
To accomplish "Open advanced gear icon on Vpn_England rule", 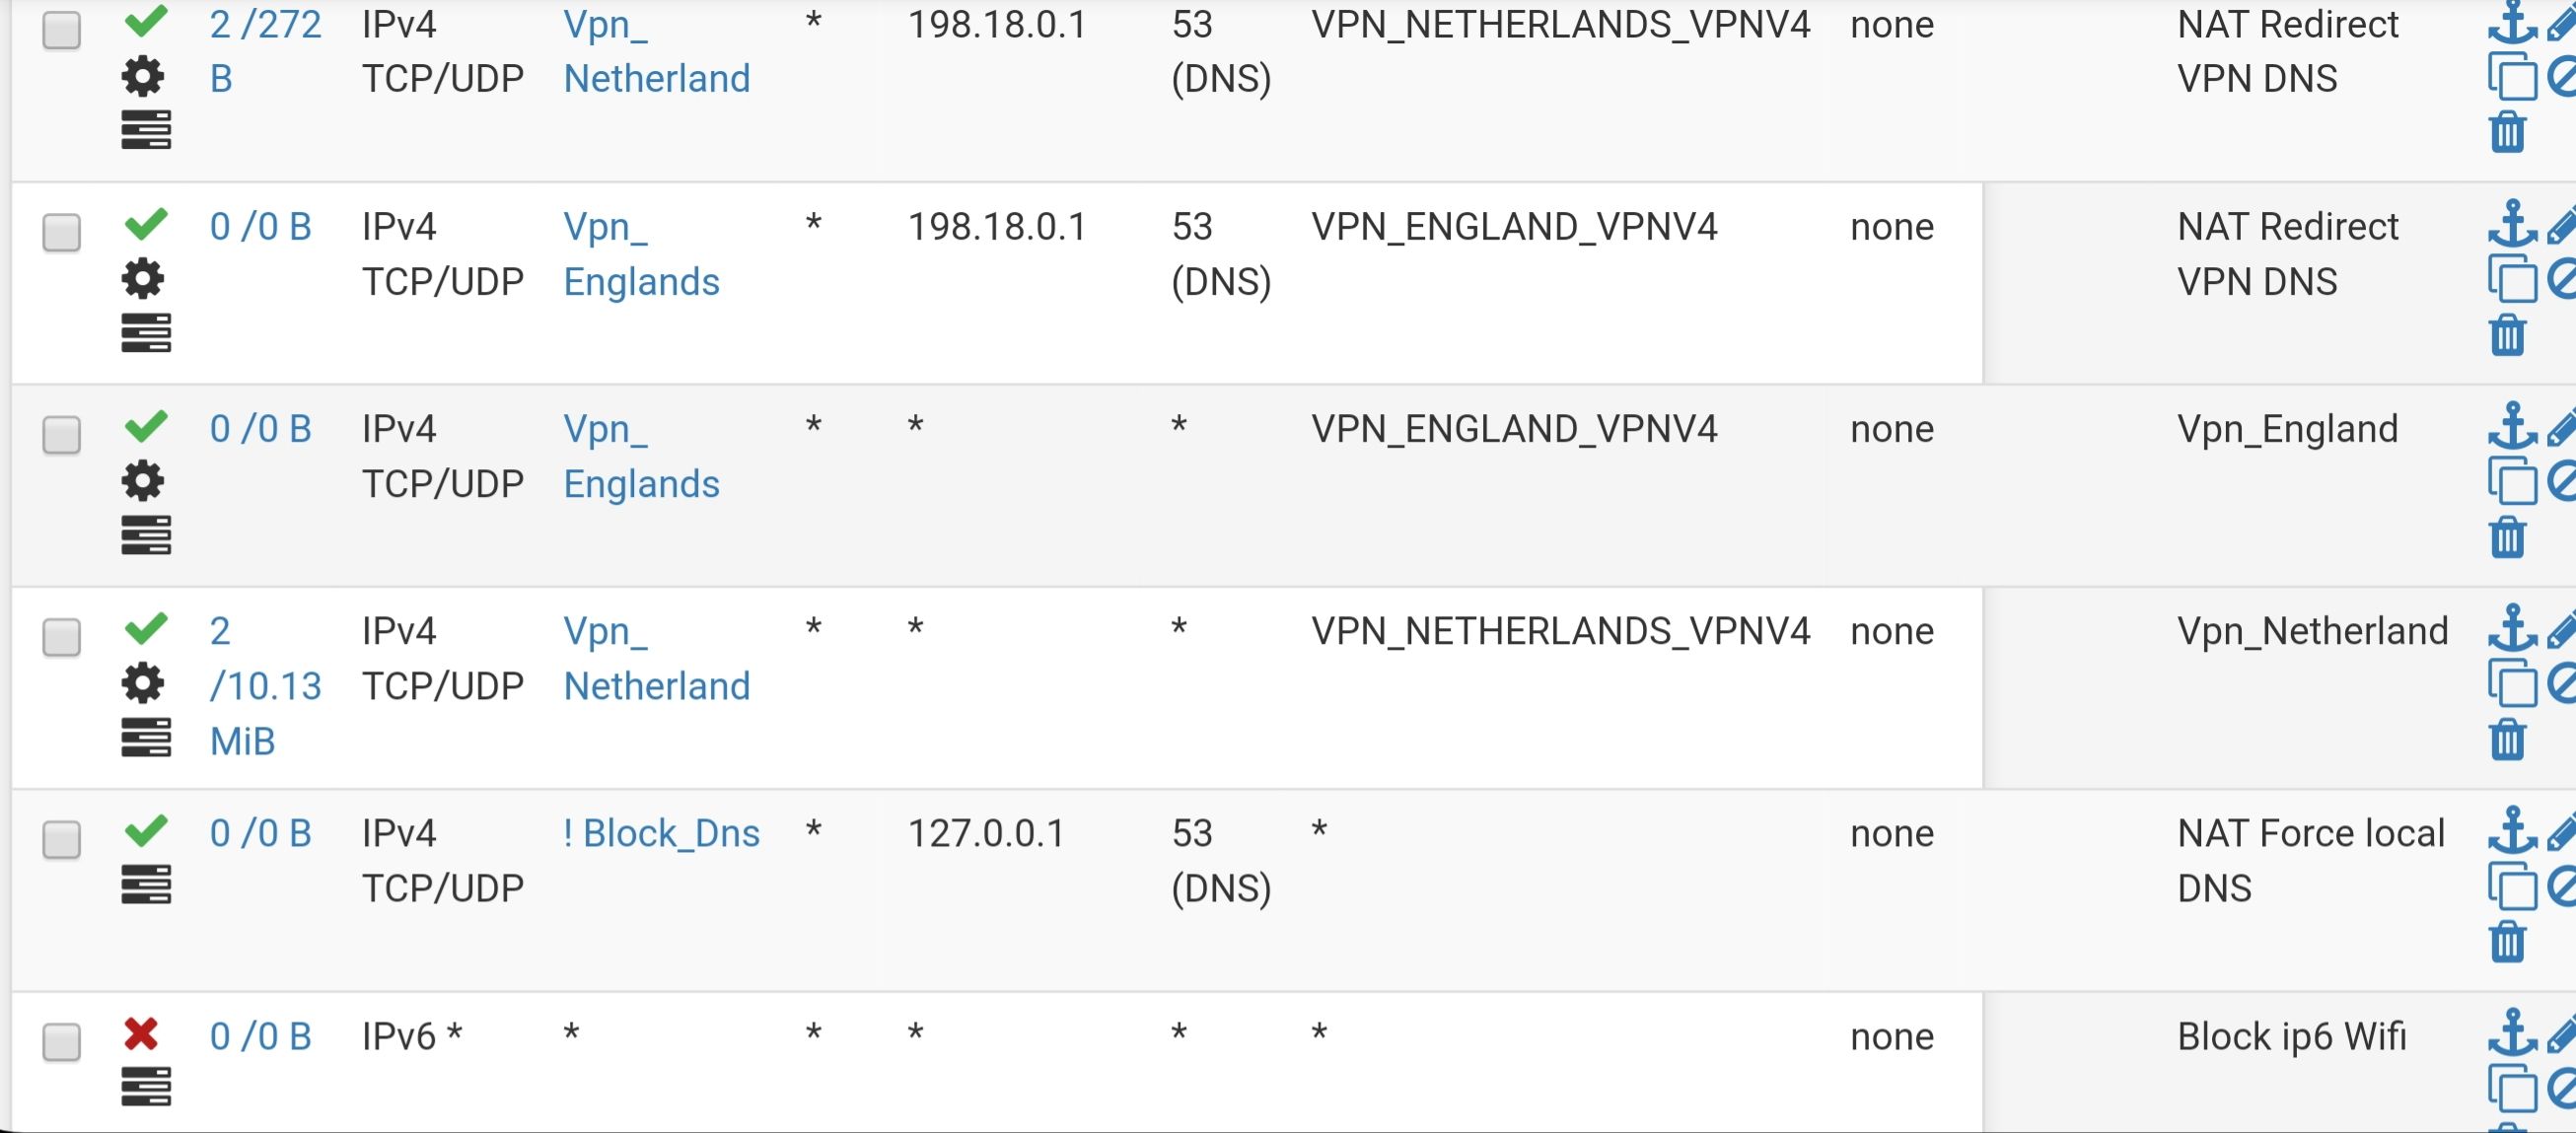I will point(143,481).
